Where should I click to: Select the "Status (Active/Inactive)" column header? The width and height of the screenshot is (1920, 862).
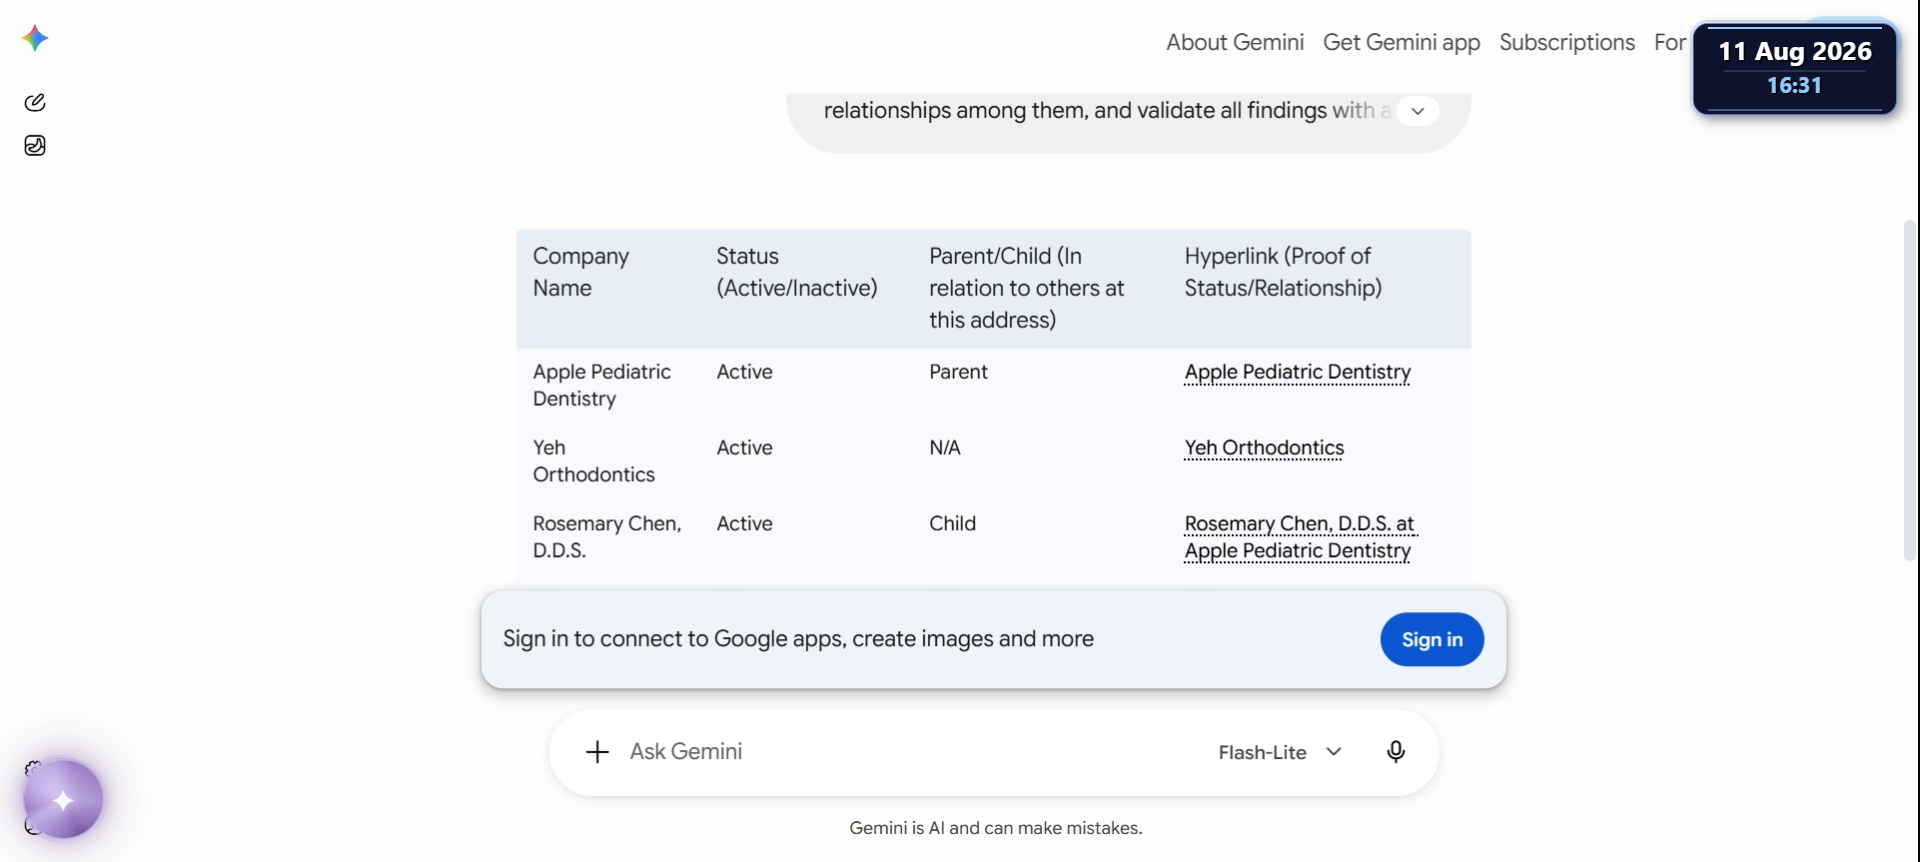click(796, 272)
